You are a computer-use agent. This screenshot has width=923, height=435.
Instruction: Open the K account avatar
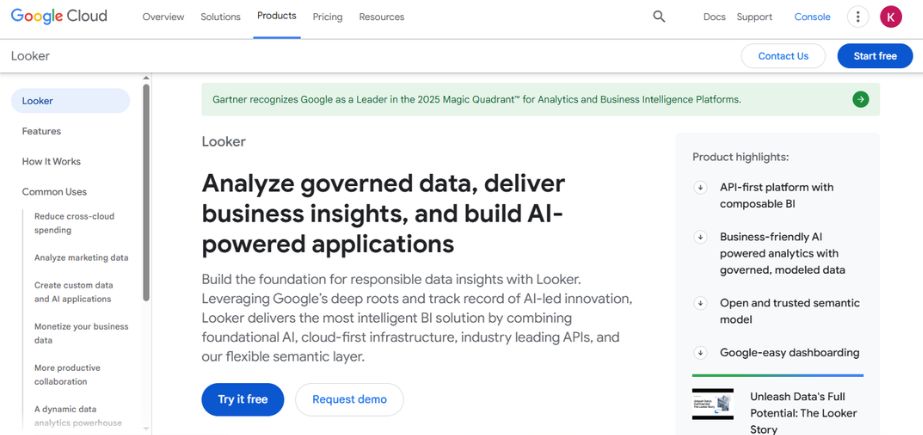(891, 16)
